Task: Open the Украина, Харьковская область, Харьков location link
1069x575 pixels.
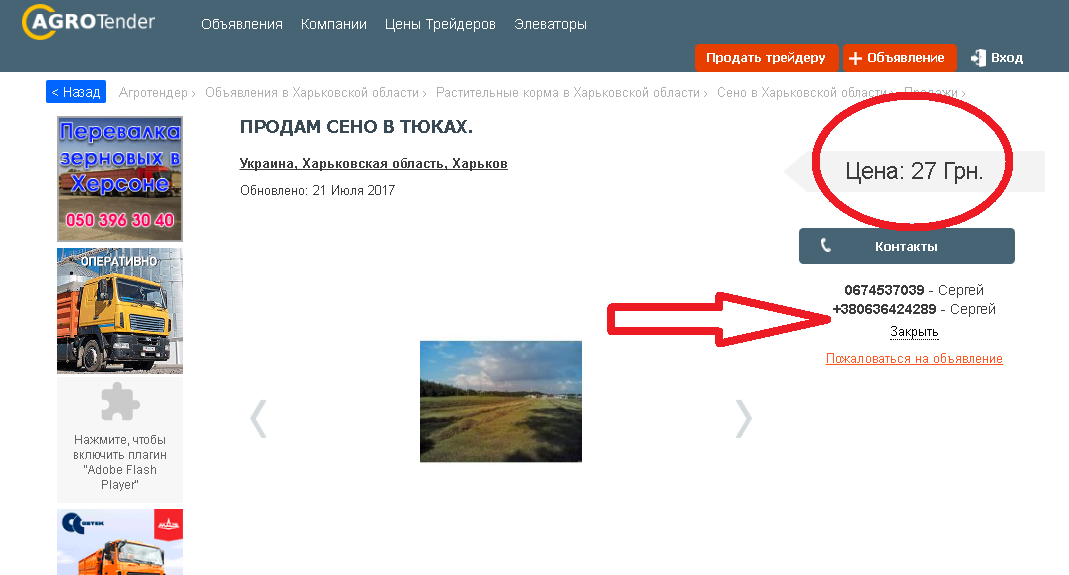Action: [374, 164]
